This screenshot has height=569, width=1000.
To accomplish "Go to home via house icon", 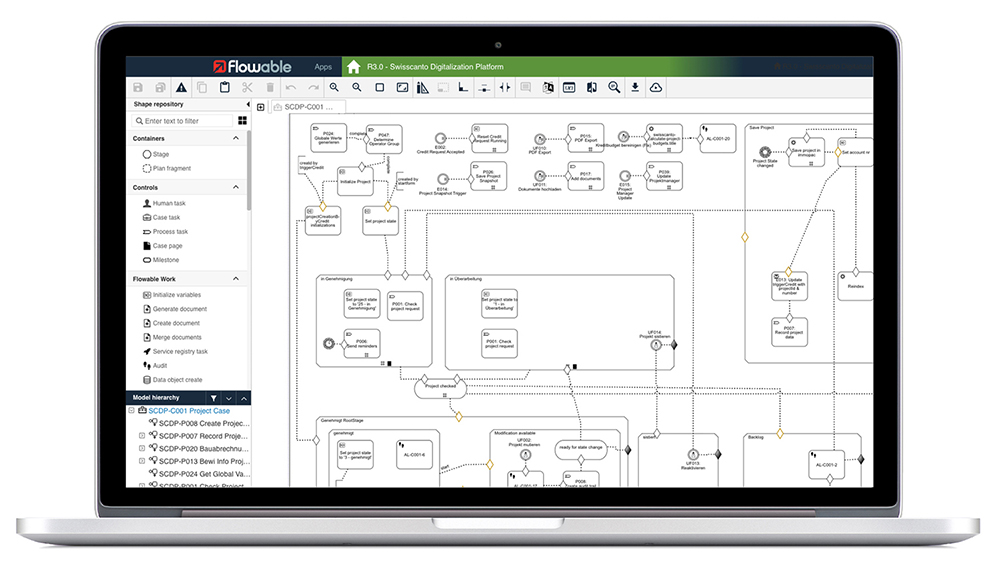I will click(353, 66).
